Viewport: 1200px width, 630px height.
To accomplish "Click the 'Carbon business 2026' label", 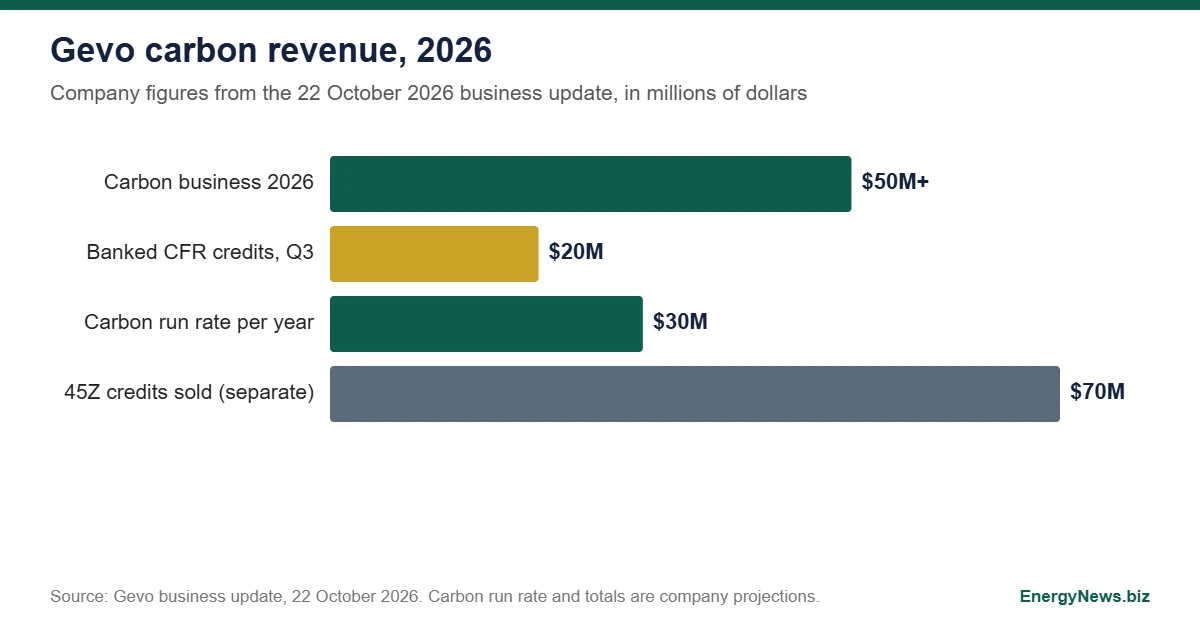I will (209, 182).
